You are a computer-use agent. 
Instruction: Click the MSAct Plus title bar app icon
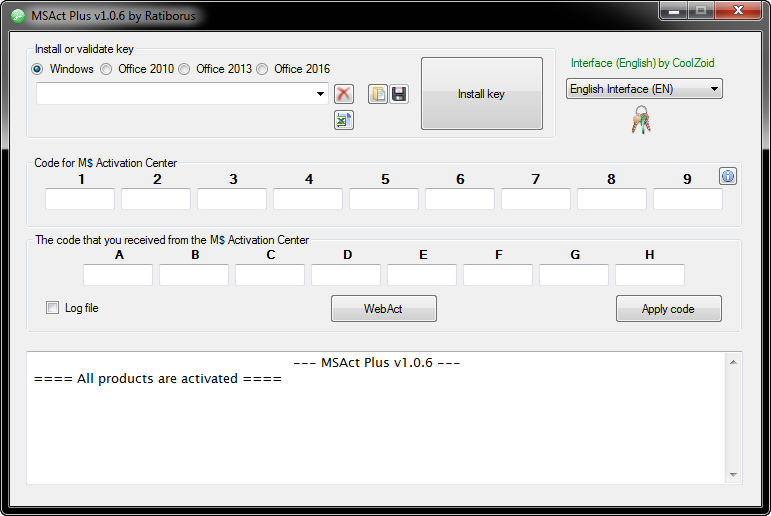pos(18,16)
